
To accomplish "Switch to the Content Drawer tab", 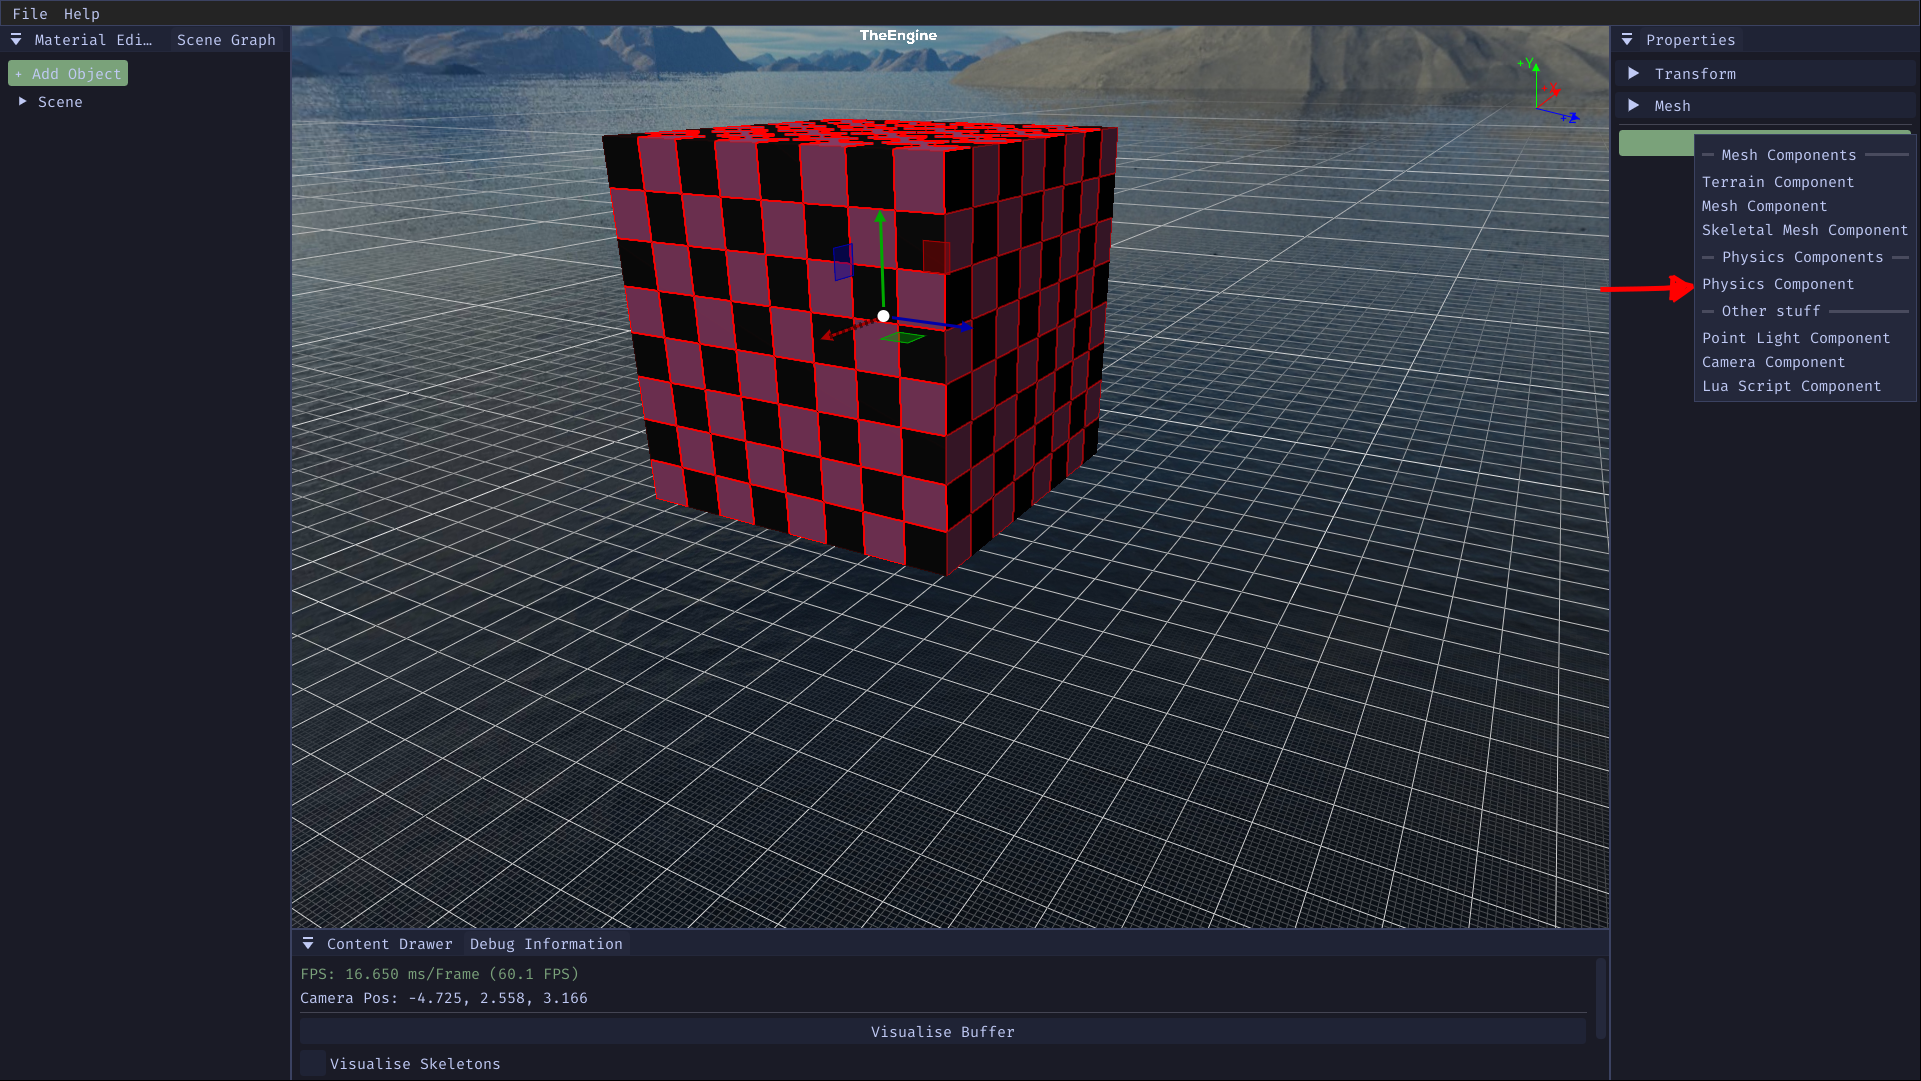I will (389, 944).
